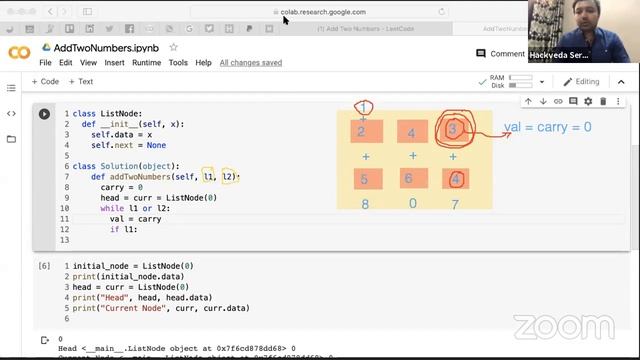The height and width of the screenshot is (360, 640).
Task: Open the File menu
Action: (x=45, y=63)
